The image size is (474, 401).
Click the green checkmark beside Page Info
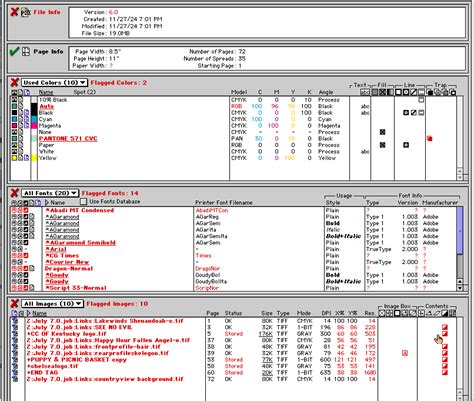(x=14, y=51)
